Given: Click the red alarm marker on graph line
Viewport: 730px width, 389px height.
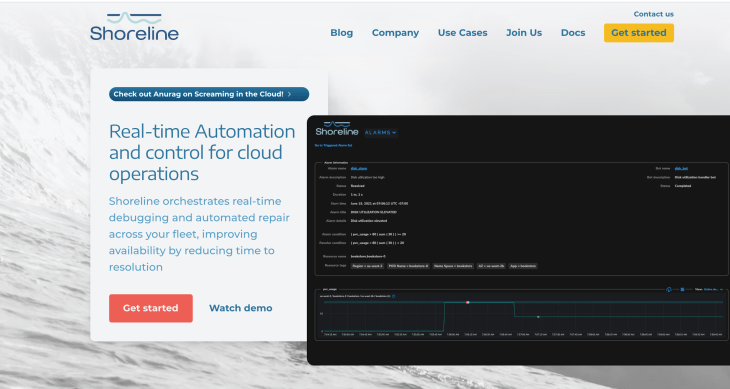Looking at the screenshot, I should 468,302.
